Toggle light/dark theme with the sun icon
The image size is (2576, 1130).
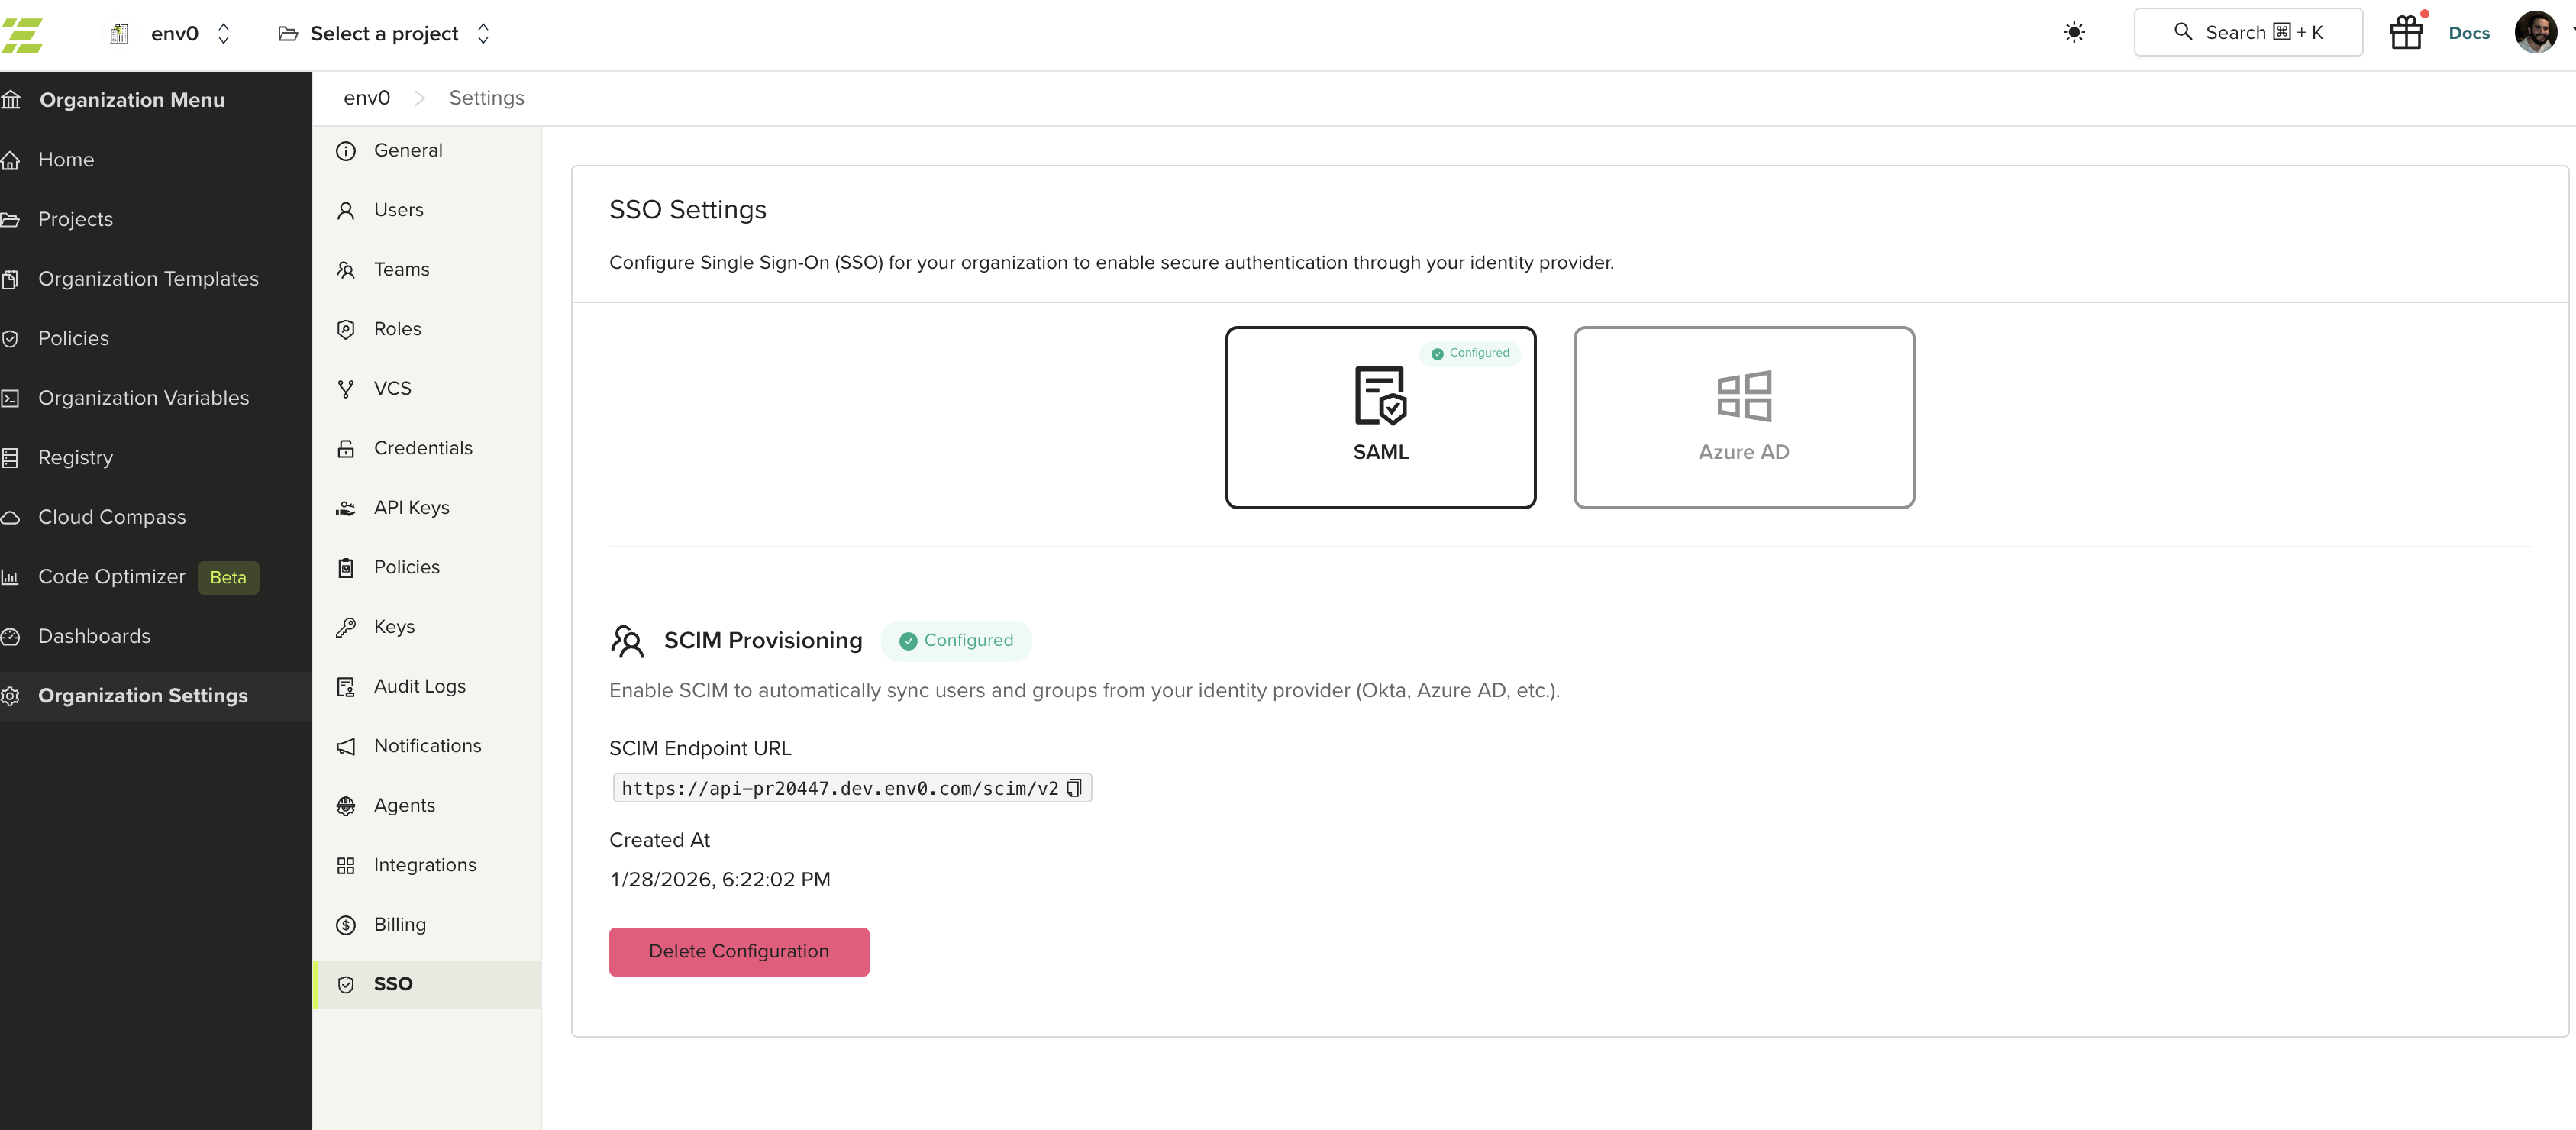(2074, 32)
